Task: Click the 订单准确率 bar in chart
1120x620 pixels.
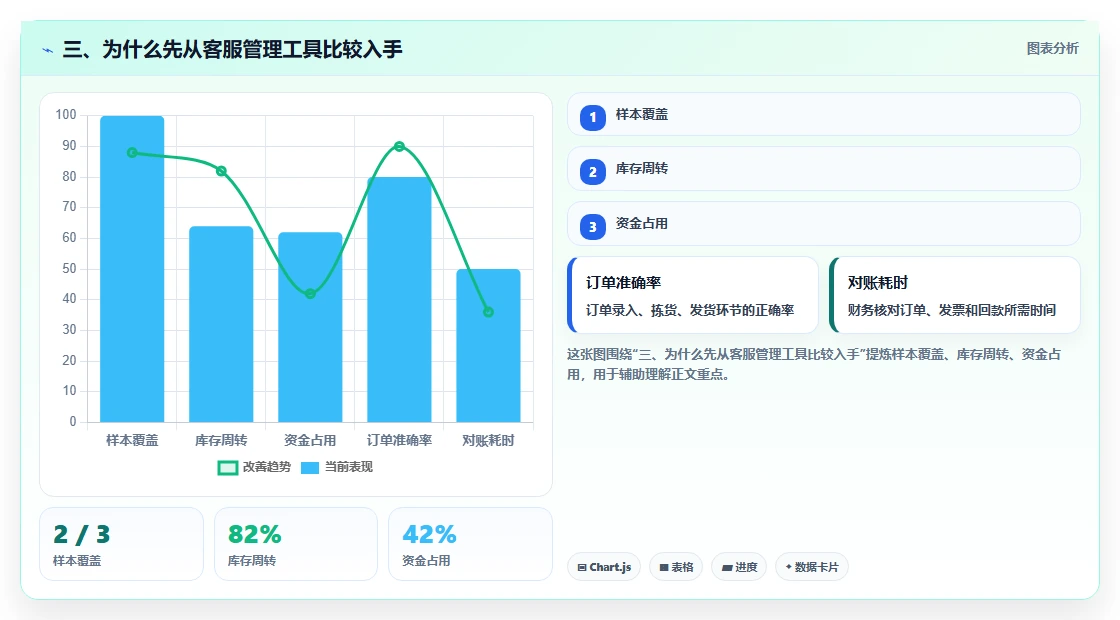Action: pos(399,299)
